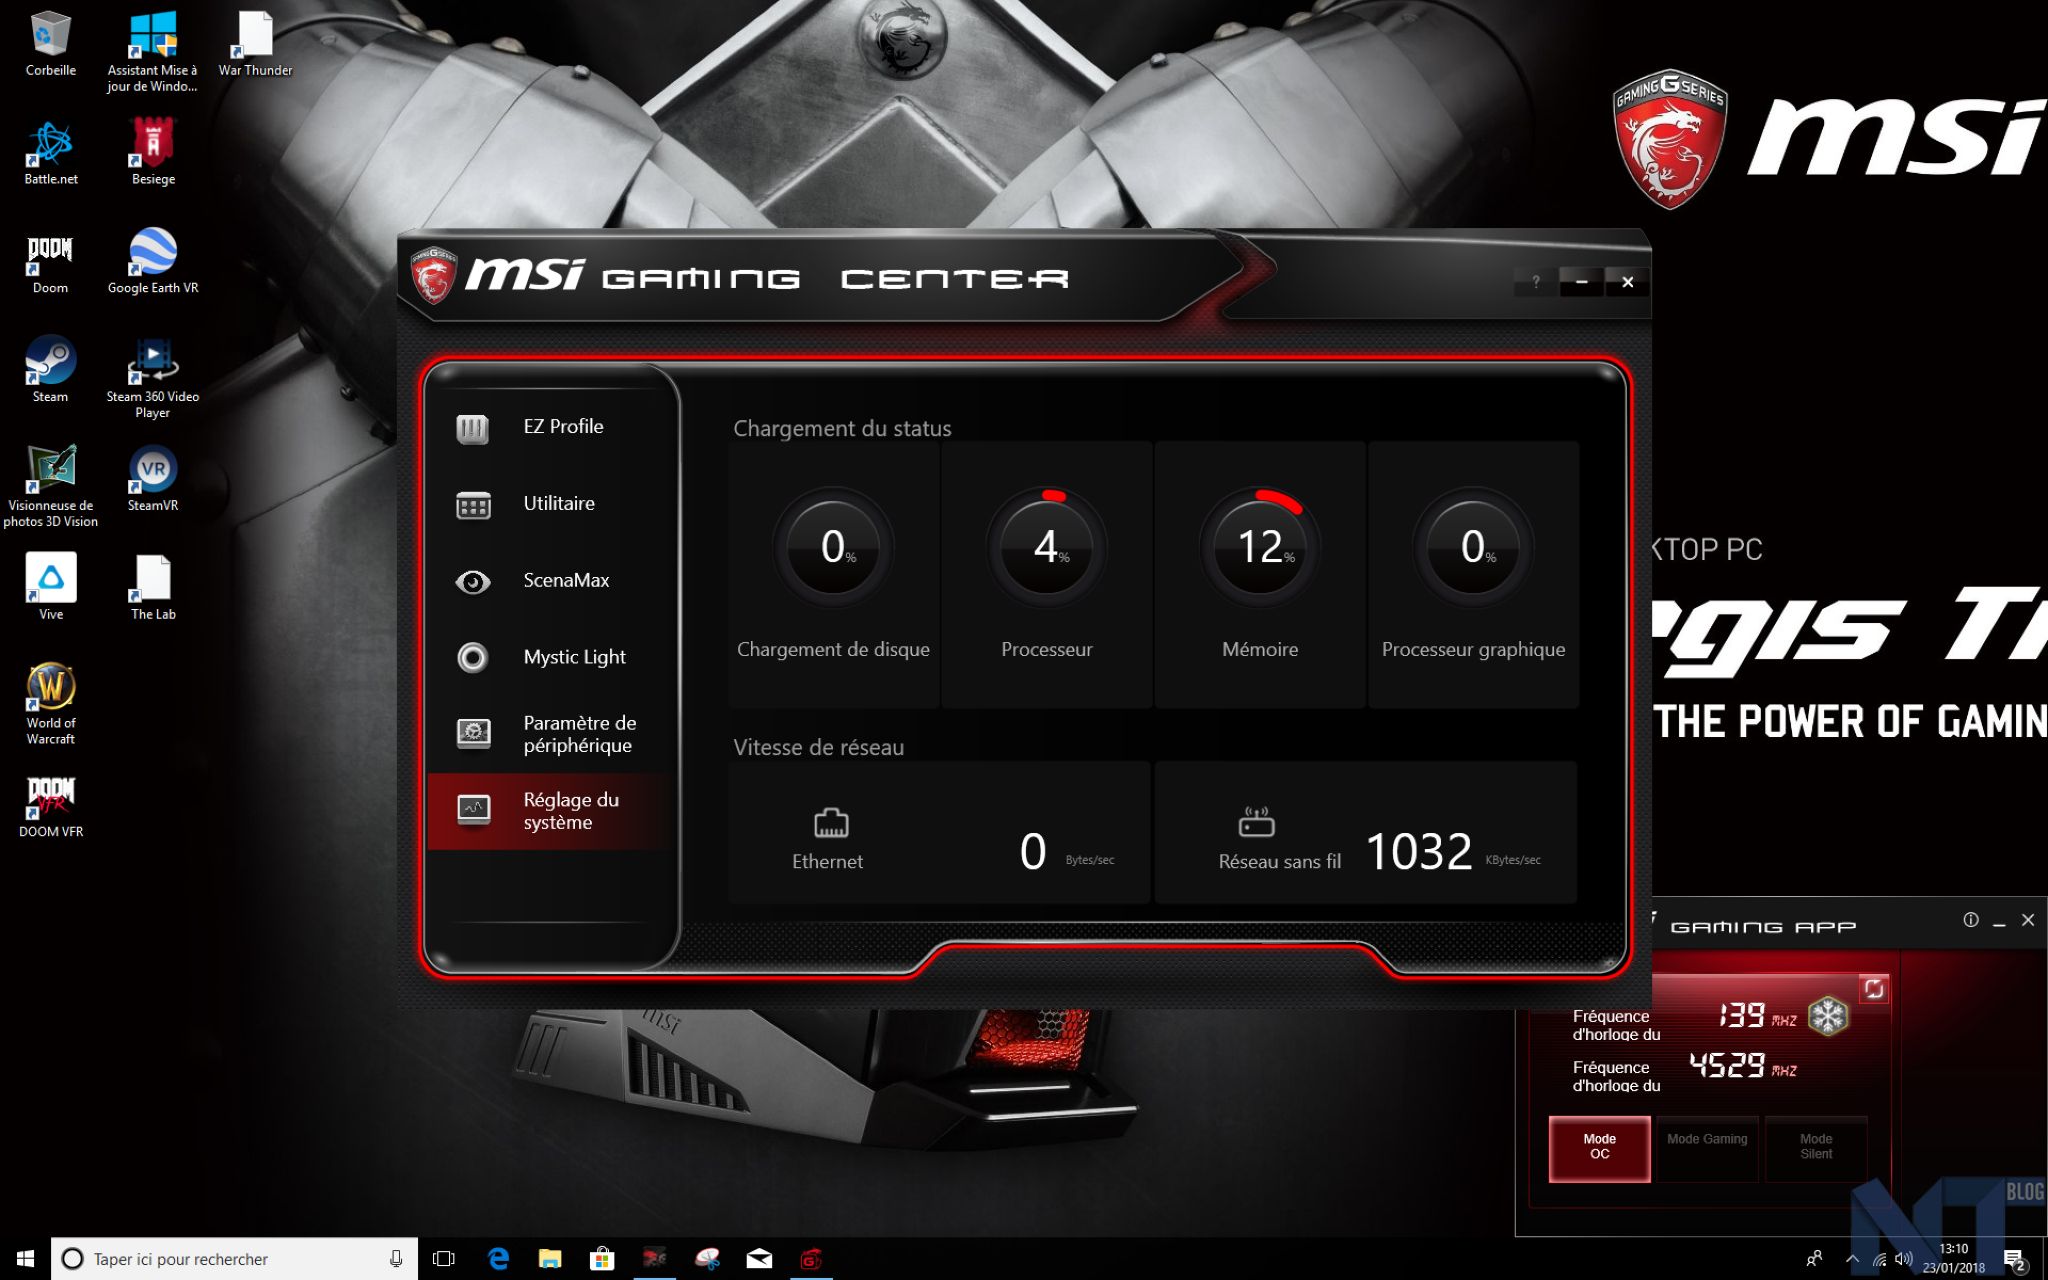The image size is (2048, 1280).
Task: Click the help question mark button
Action: 1535,282
